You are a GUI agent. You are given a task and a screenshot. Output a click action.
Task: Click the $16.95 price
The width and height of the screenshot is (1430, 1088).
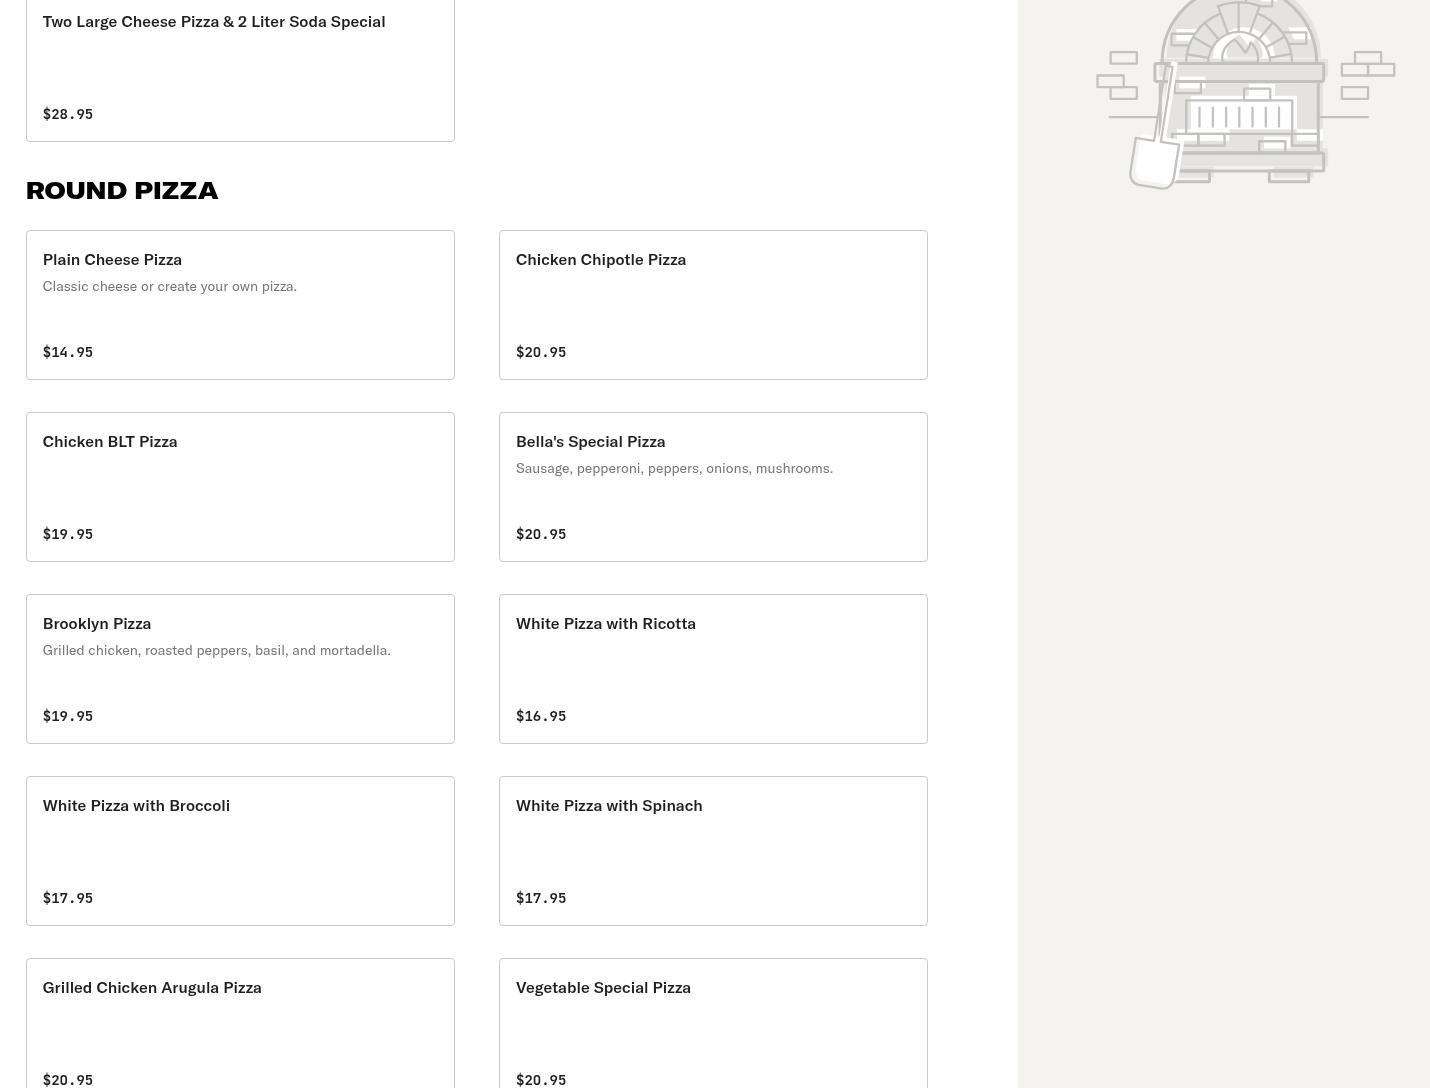[541, 716]
